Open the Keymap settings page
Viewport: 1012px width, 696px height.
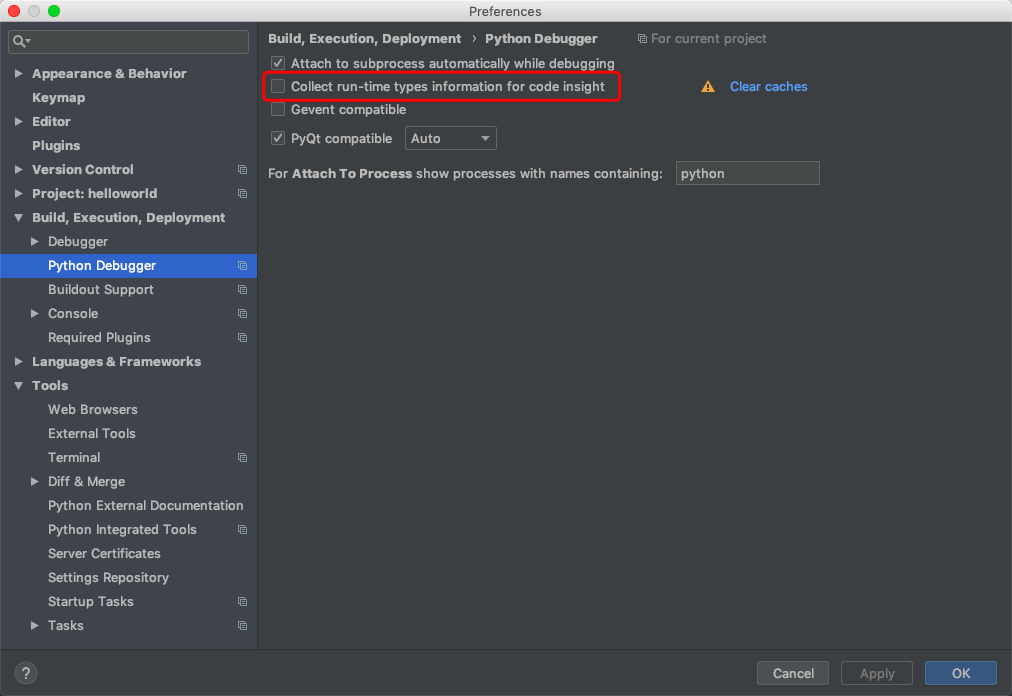tap(59, 97)
